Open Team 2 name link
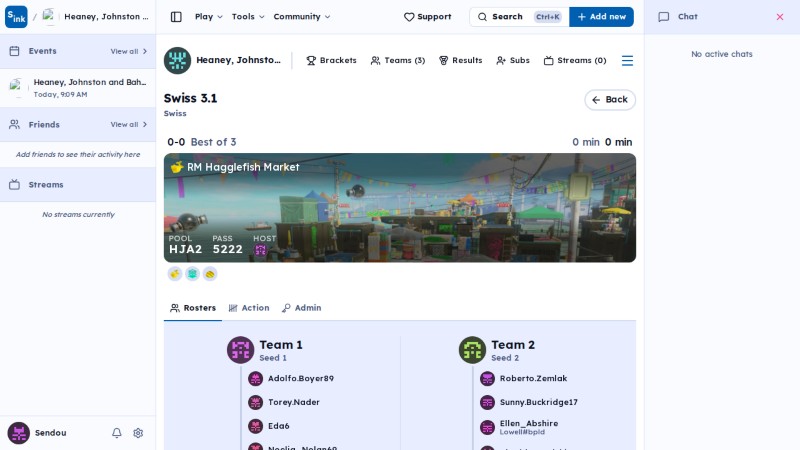This screenshot has width=800, height=450. click(513, 345)
